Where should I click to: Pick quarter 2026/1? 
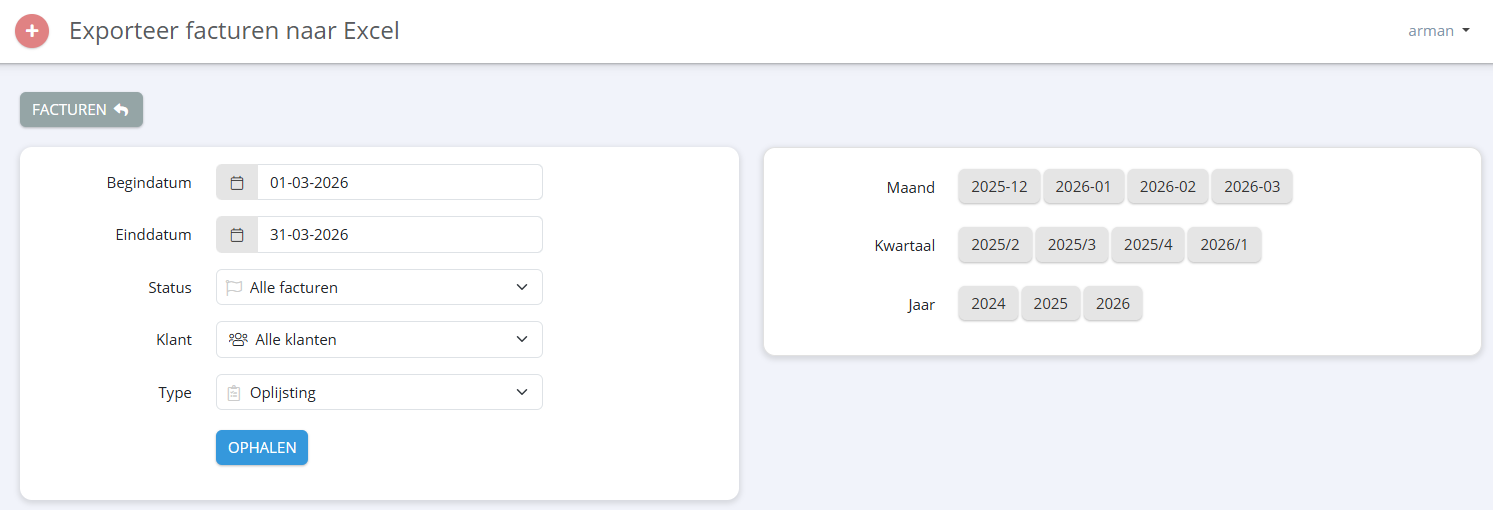coord(1224,245)
